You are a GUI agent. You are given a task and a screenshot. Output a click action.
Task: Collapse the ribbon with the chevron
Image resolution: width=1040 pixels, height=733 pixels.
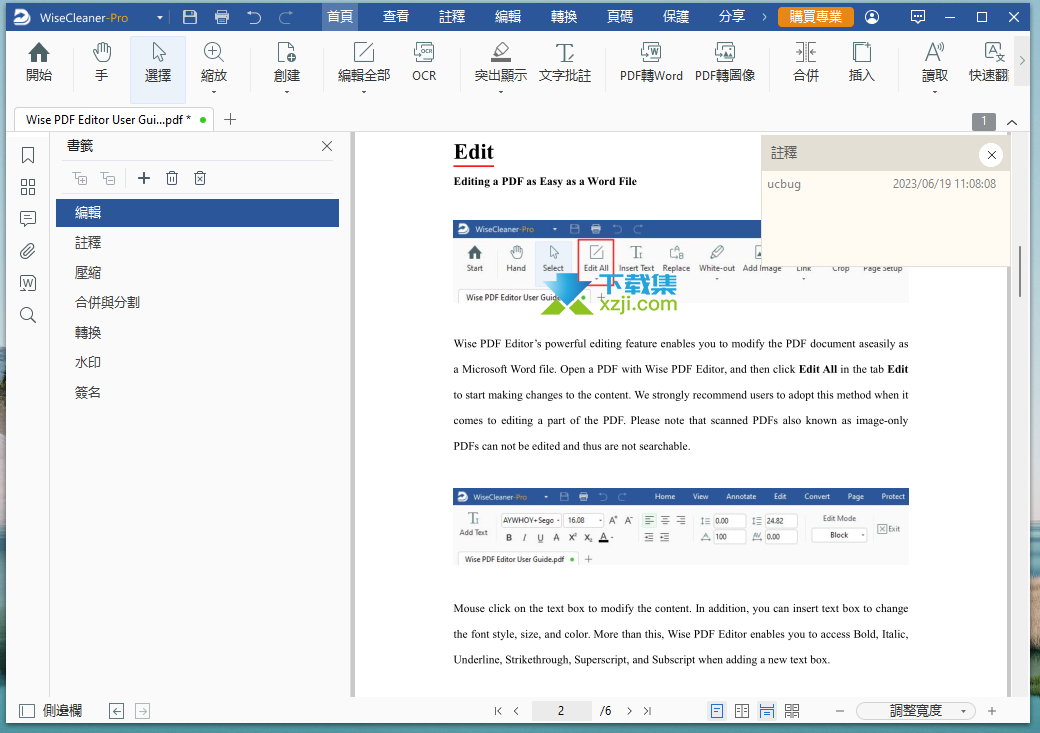click(1012, 122)
